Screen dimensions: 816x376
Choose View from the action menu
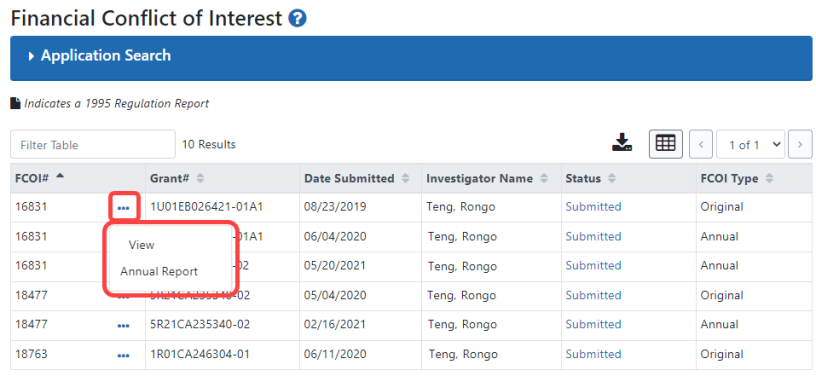tap(142, 245)
